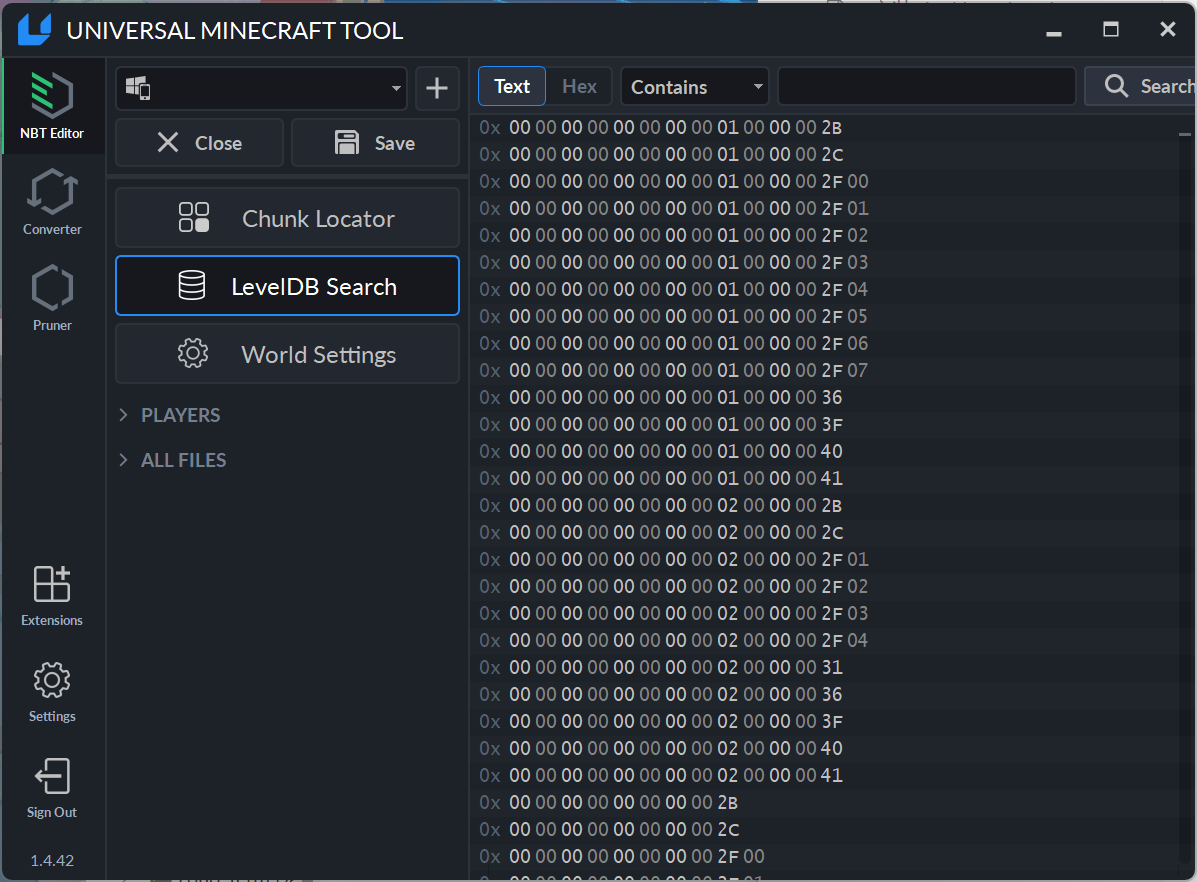Open World Settings
Viewport: 1197px width, 882px height.
pyautogui.click(x=287, y=354)
